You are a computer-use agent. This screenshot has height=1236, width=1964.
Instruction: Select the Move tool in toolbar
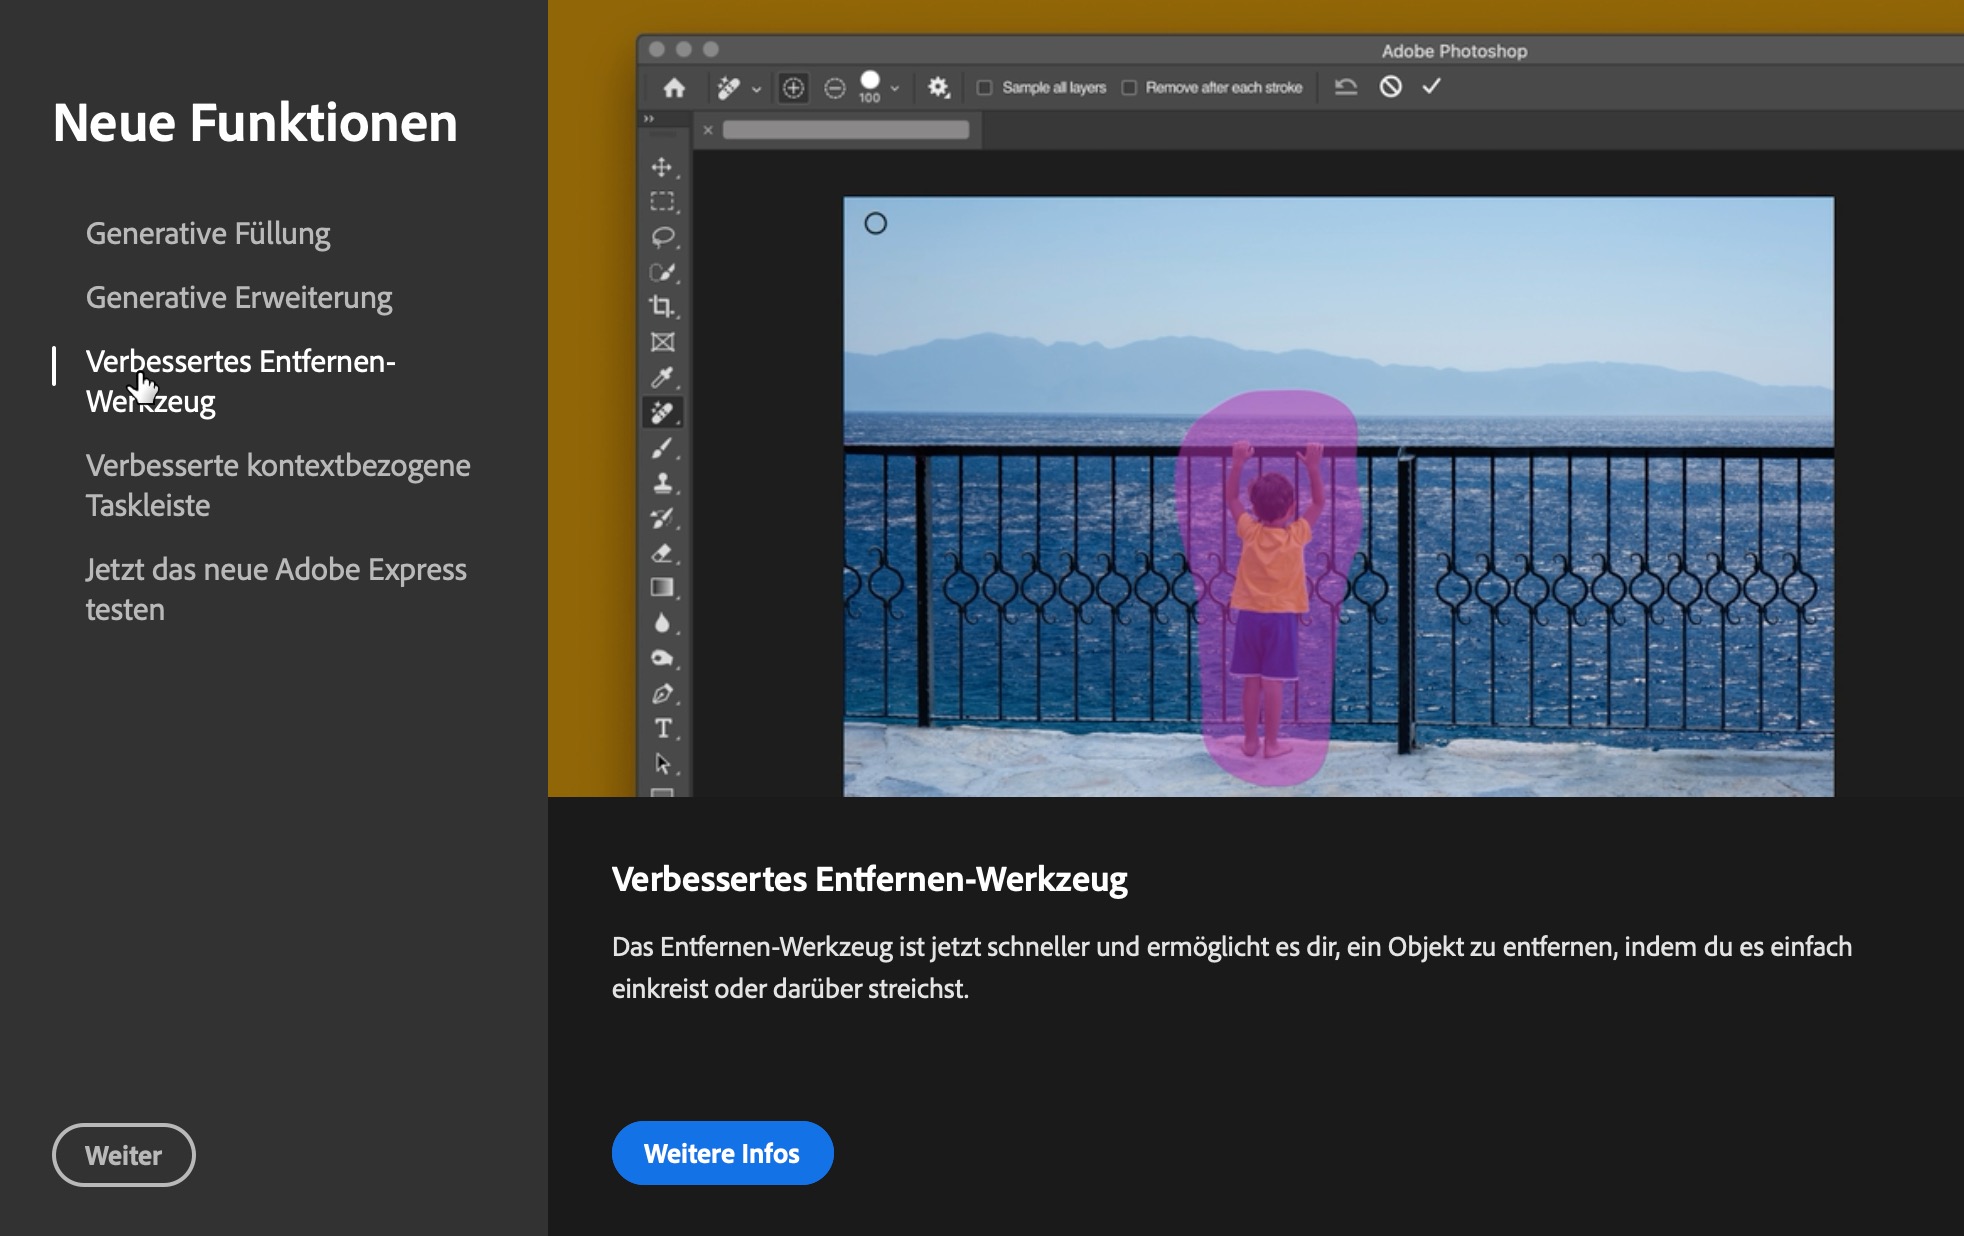coord(662,167)
